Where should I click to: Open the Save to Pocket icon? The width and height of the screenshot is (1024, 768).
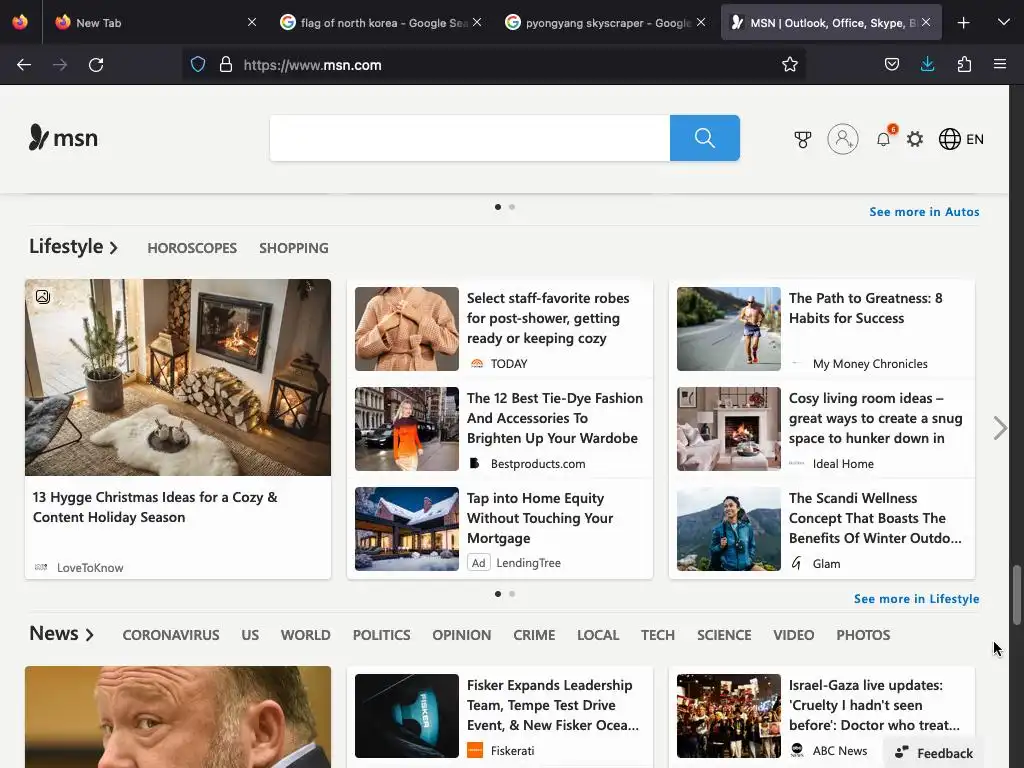point(891,65)
